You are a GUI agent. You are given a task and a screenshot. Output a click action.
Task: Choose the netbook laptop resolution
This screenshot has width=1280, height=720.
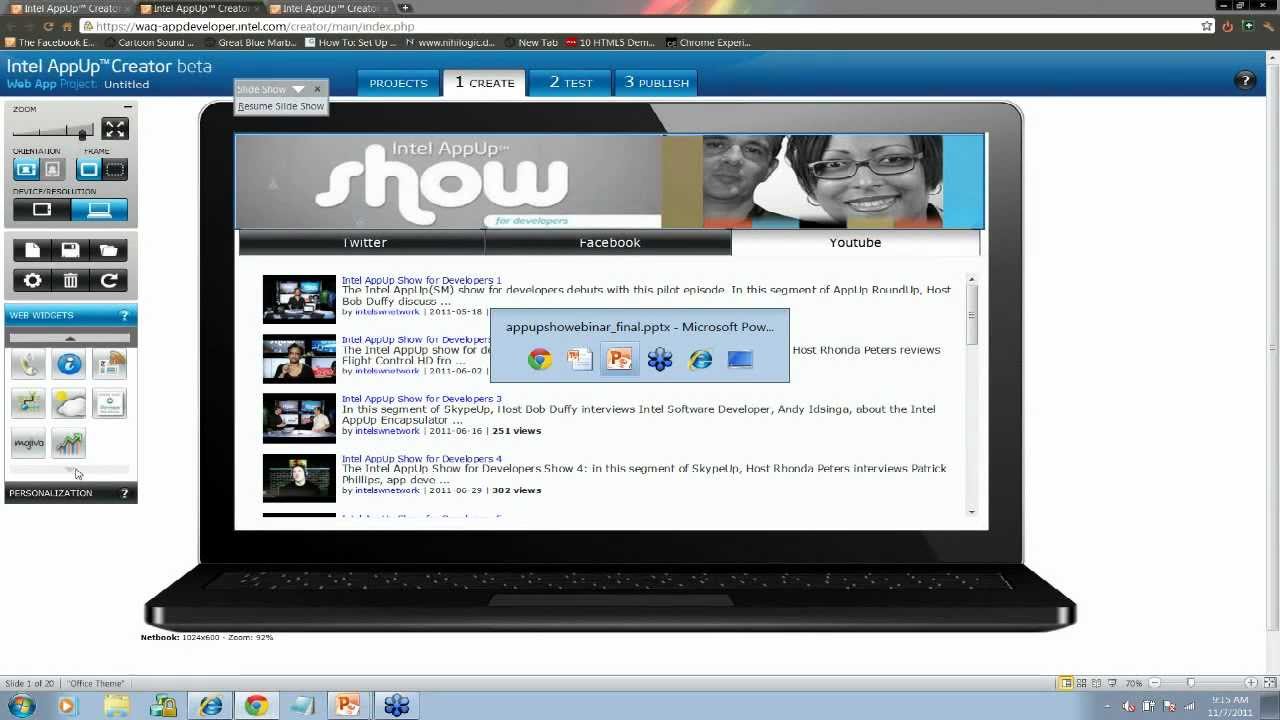coord(99,210)
